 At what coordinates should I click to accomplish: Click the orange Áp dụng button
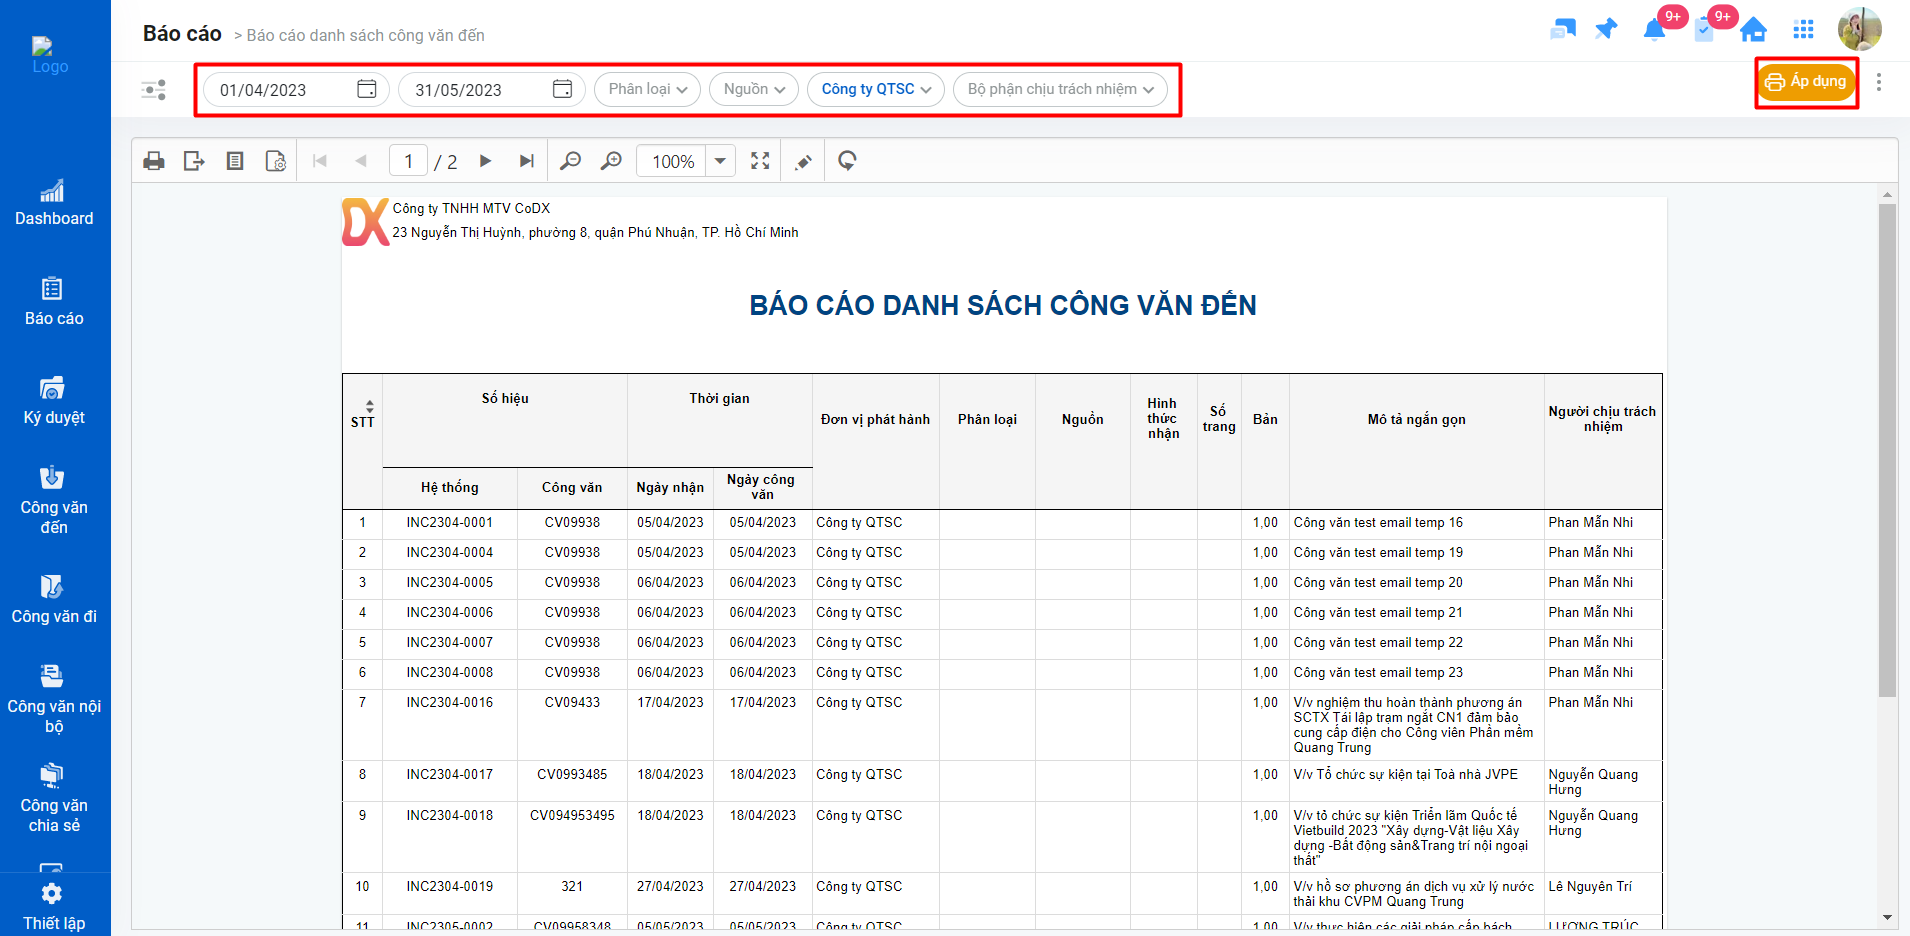1807,82
